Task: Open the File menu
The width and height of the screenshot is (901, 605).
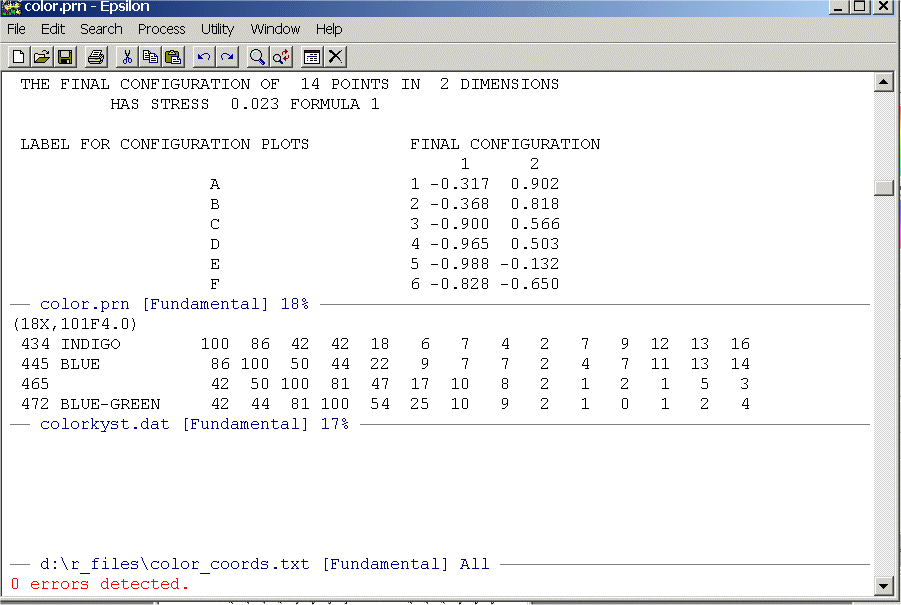Action: pyautogui.click(x=16, y=29)
